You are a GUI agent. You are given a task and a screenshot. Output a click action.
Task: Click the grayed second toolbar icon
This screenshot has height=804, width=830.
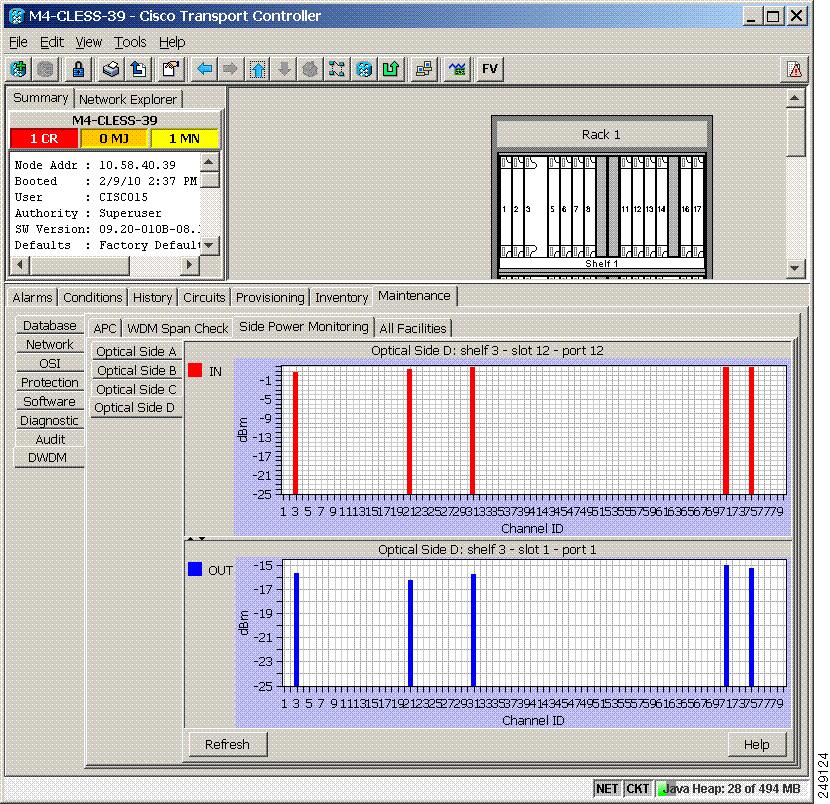45,69
